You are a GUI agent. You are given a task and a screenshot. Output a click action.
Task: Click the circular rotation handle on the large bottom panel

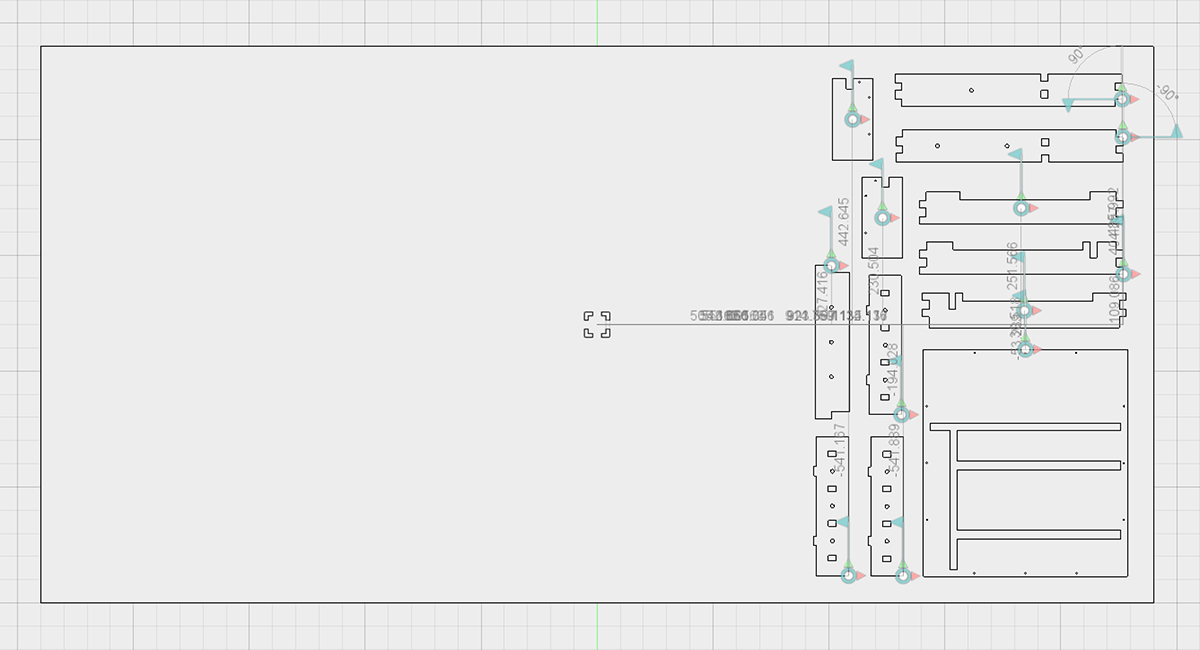pyautogui.click(x=1026, y=349)
